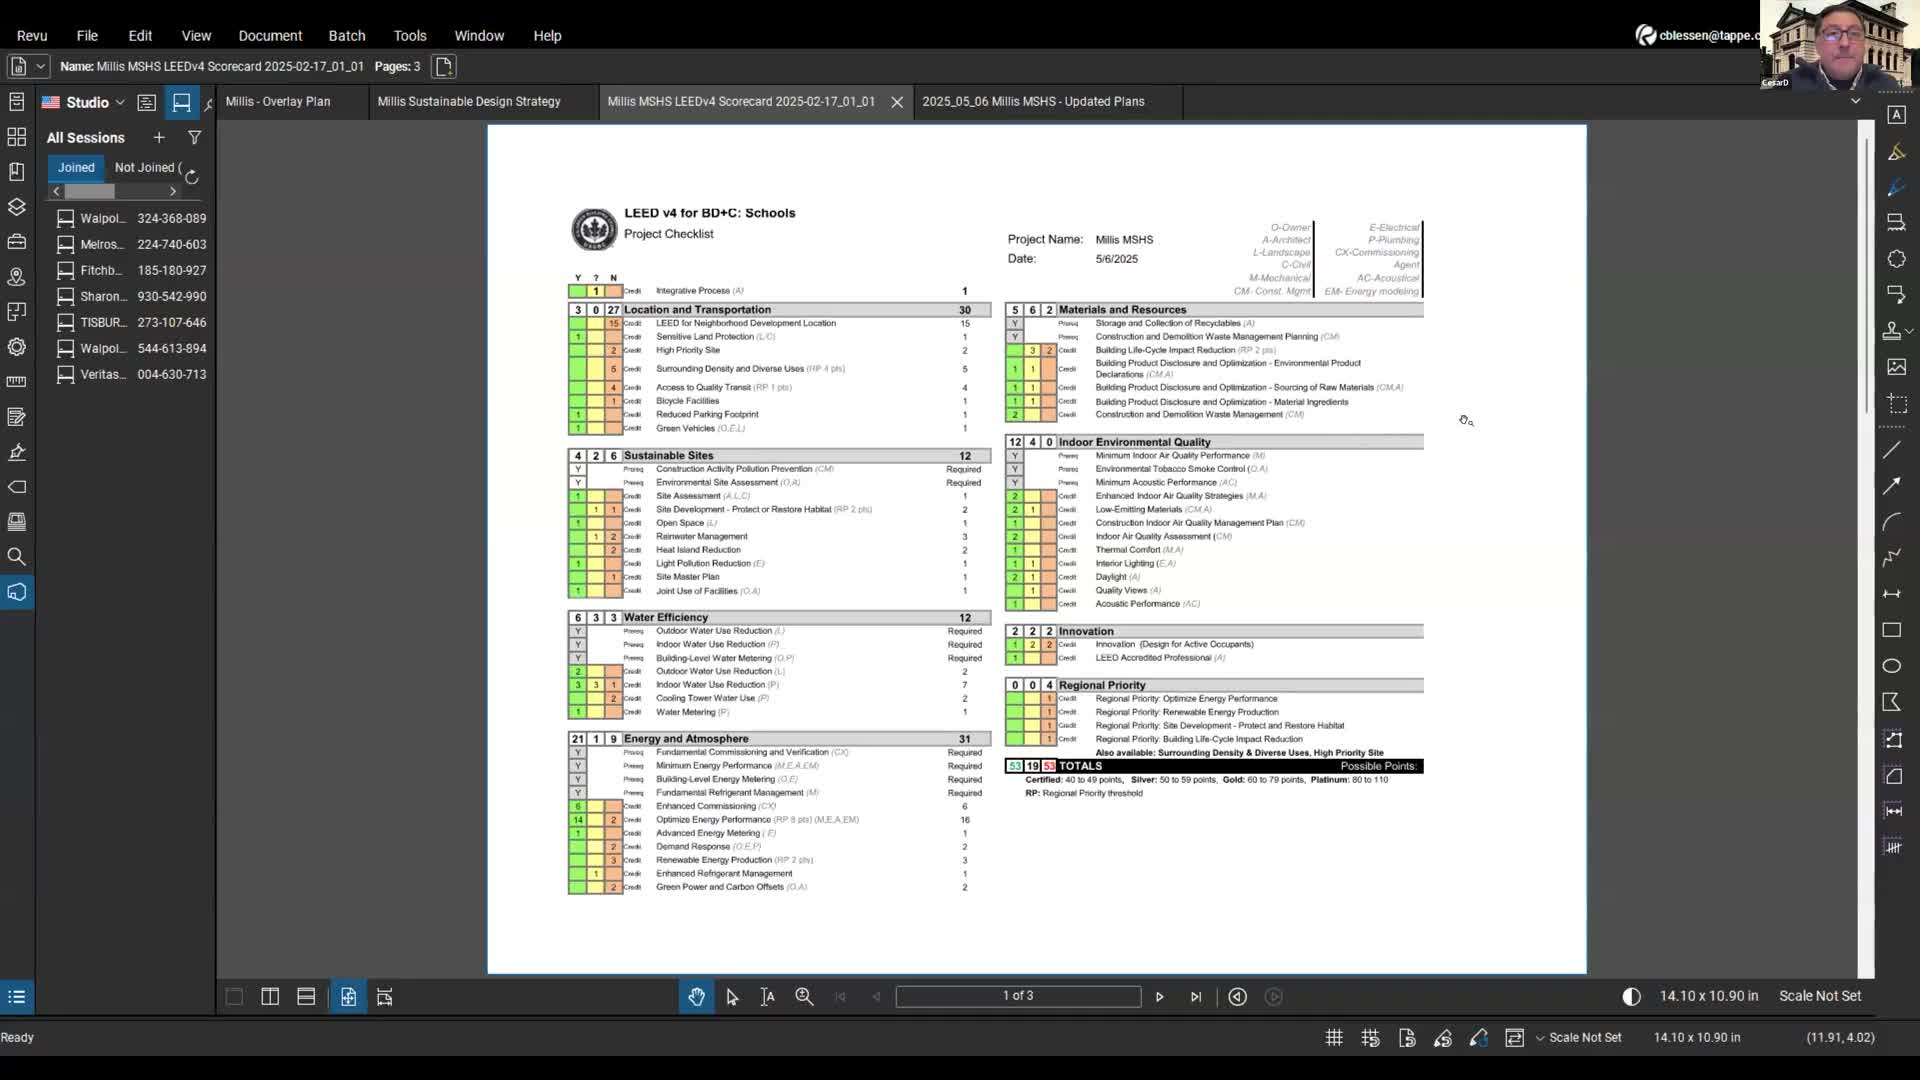Go to previous view
1920x1080 pixels.
pos(1238,997)
